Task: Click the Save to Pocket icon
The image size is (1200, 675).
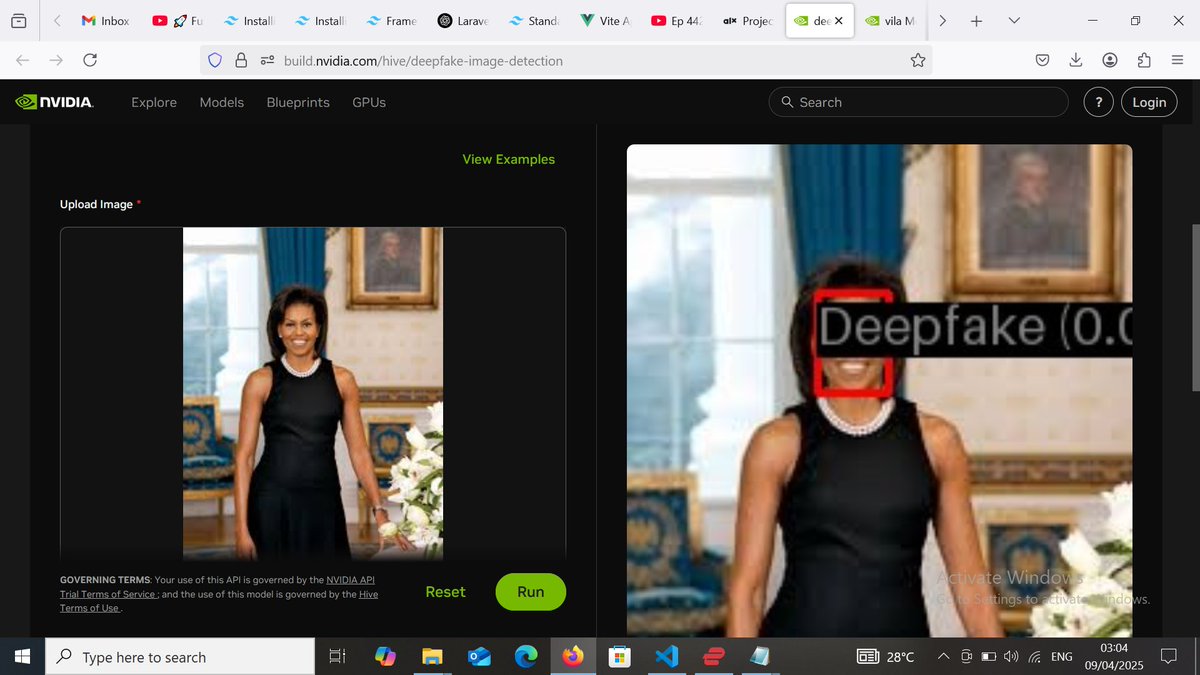Action: tap(1042, 61)
